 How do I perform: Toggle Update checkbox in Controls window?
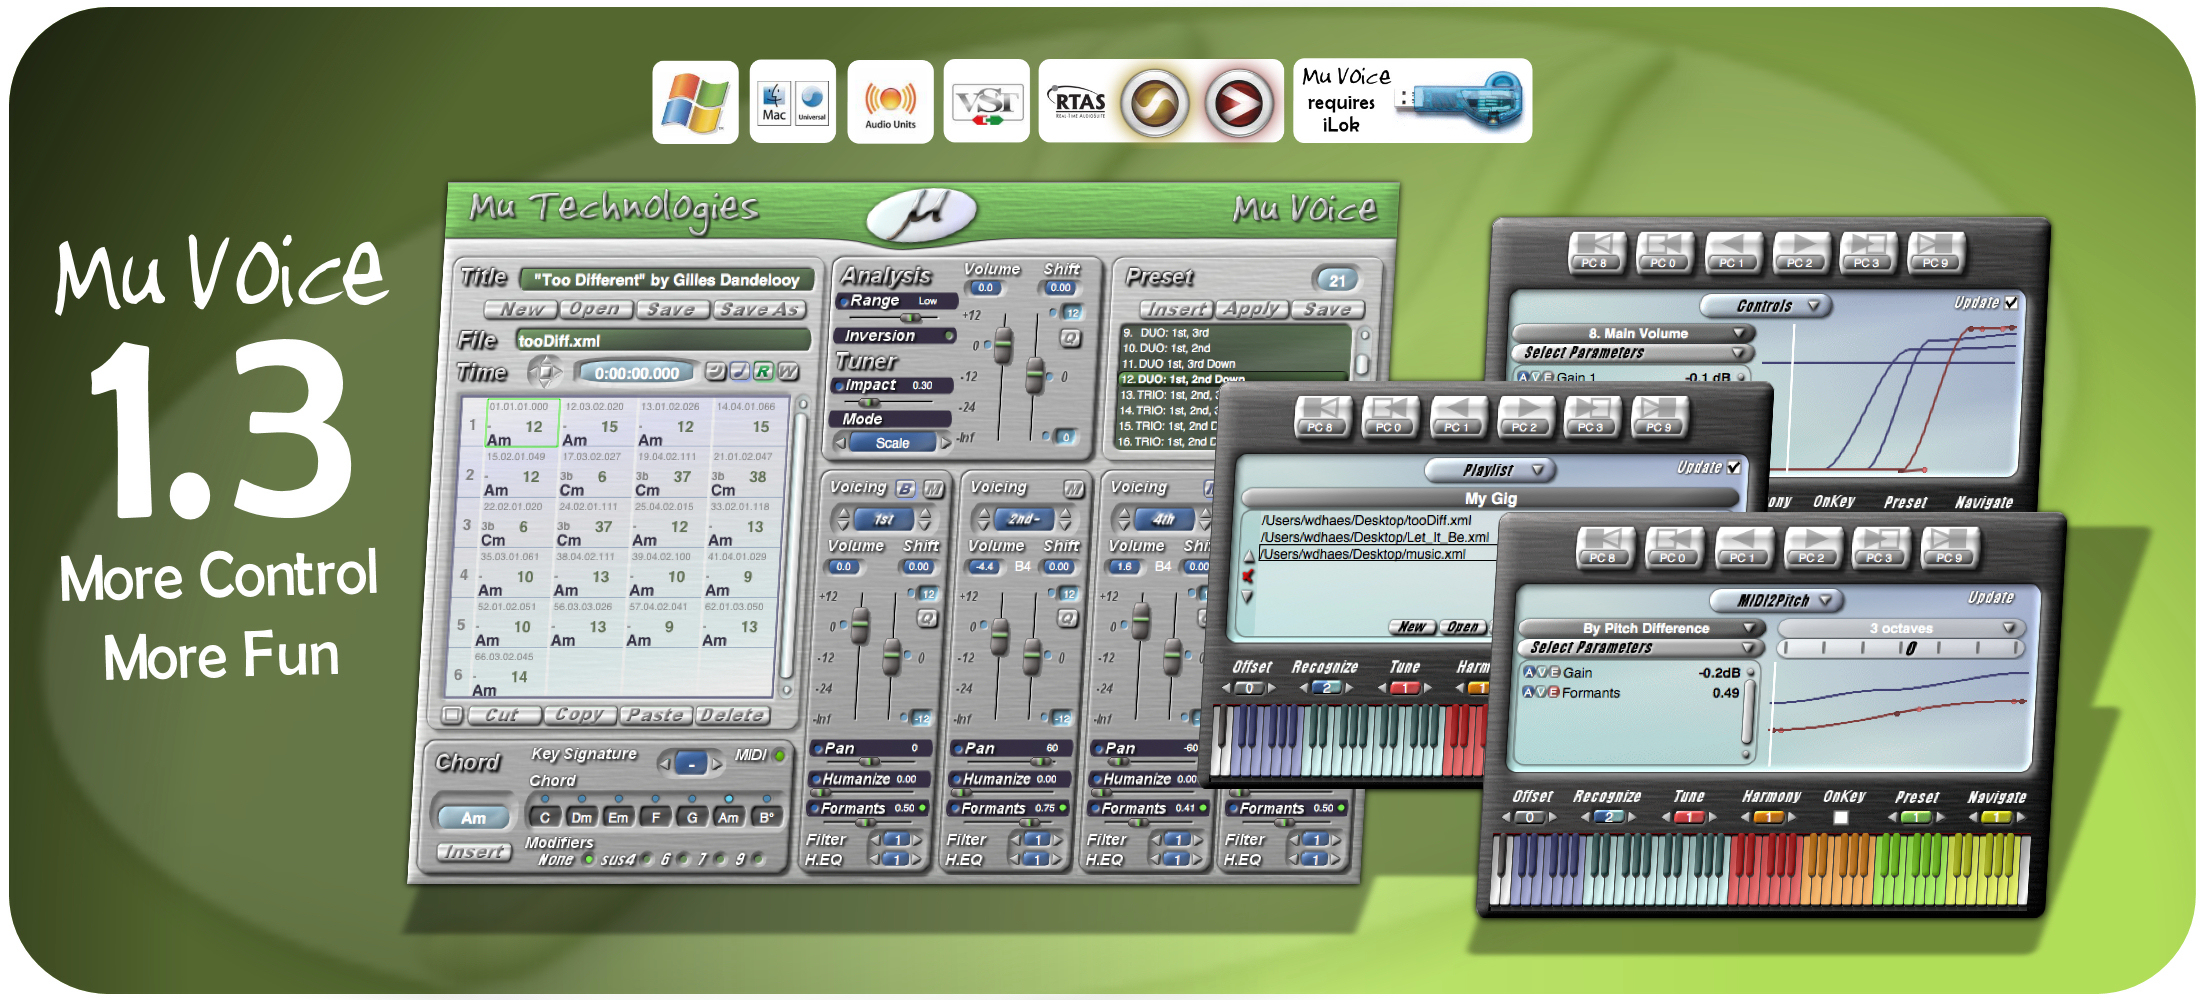[2011, 302]
